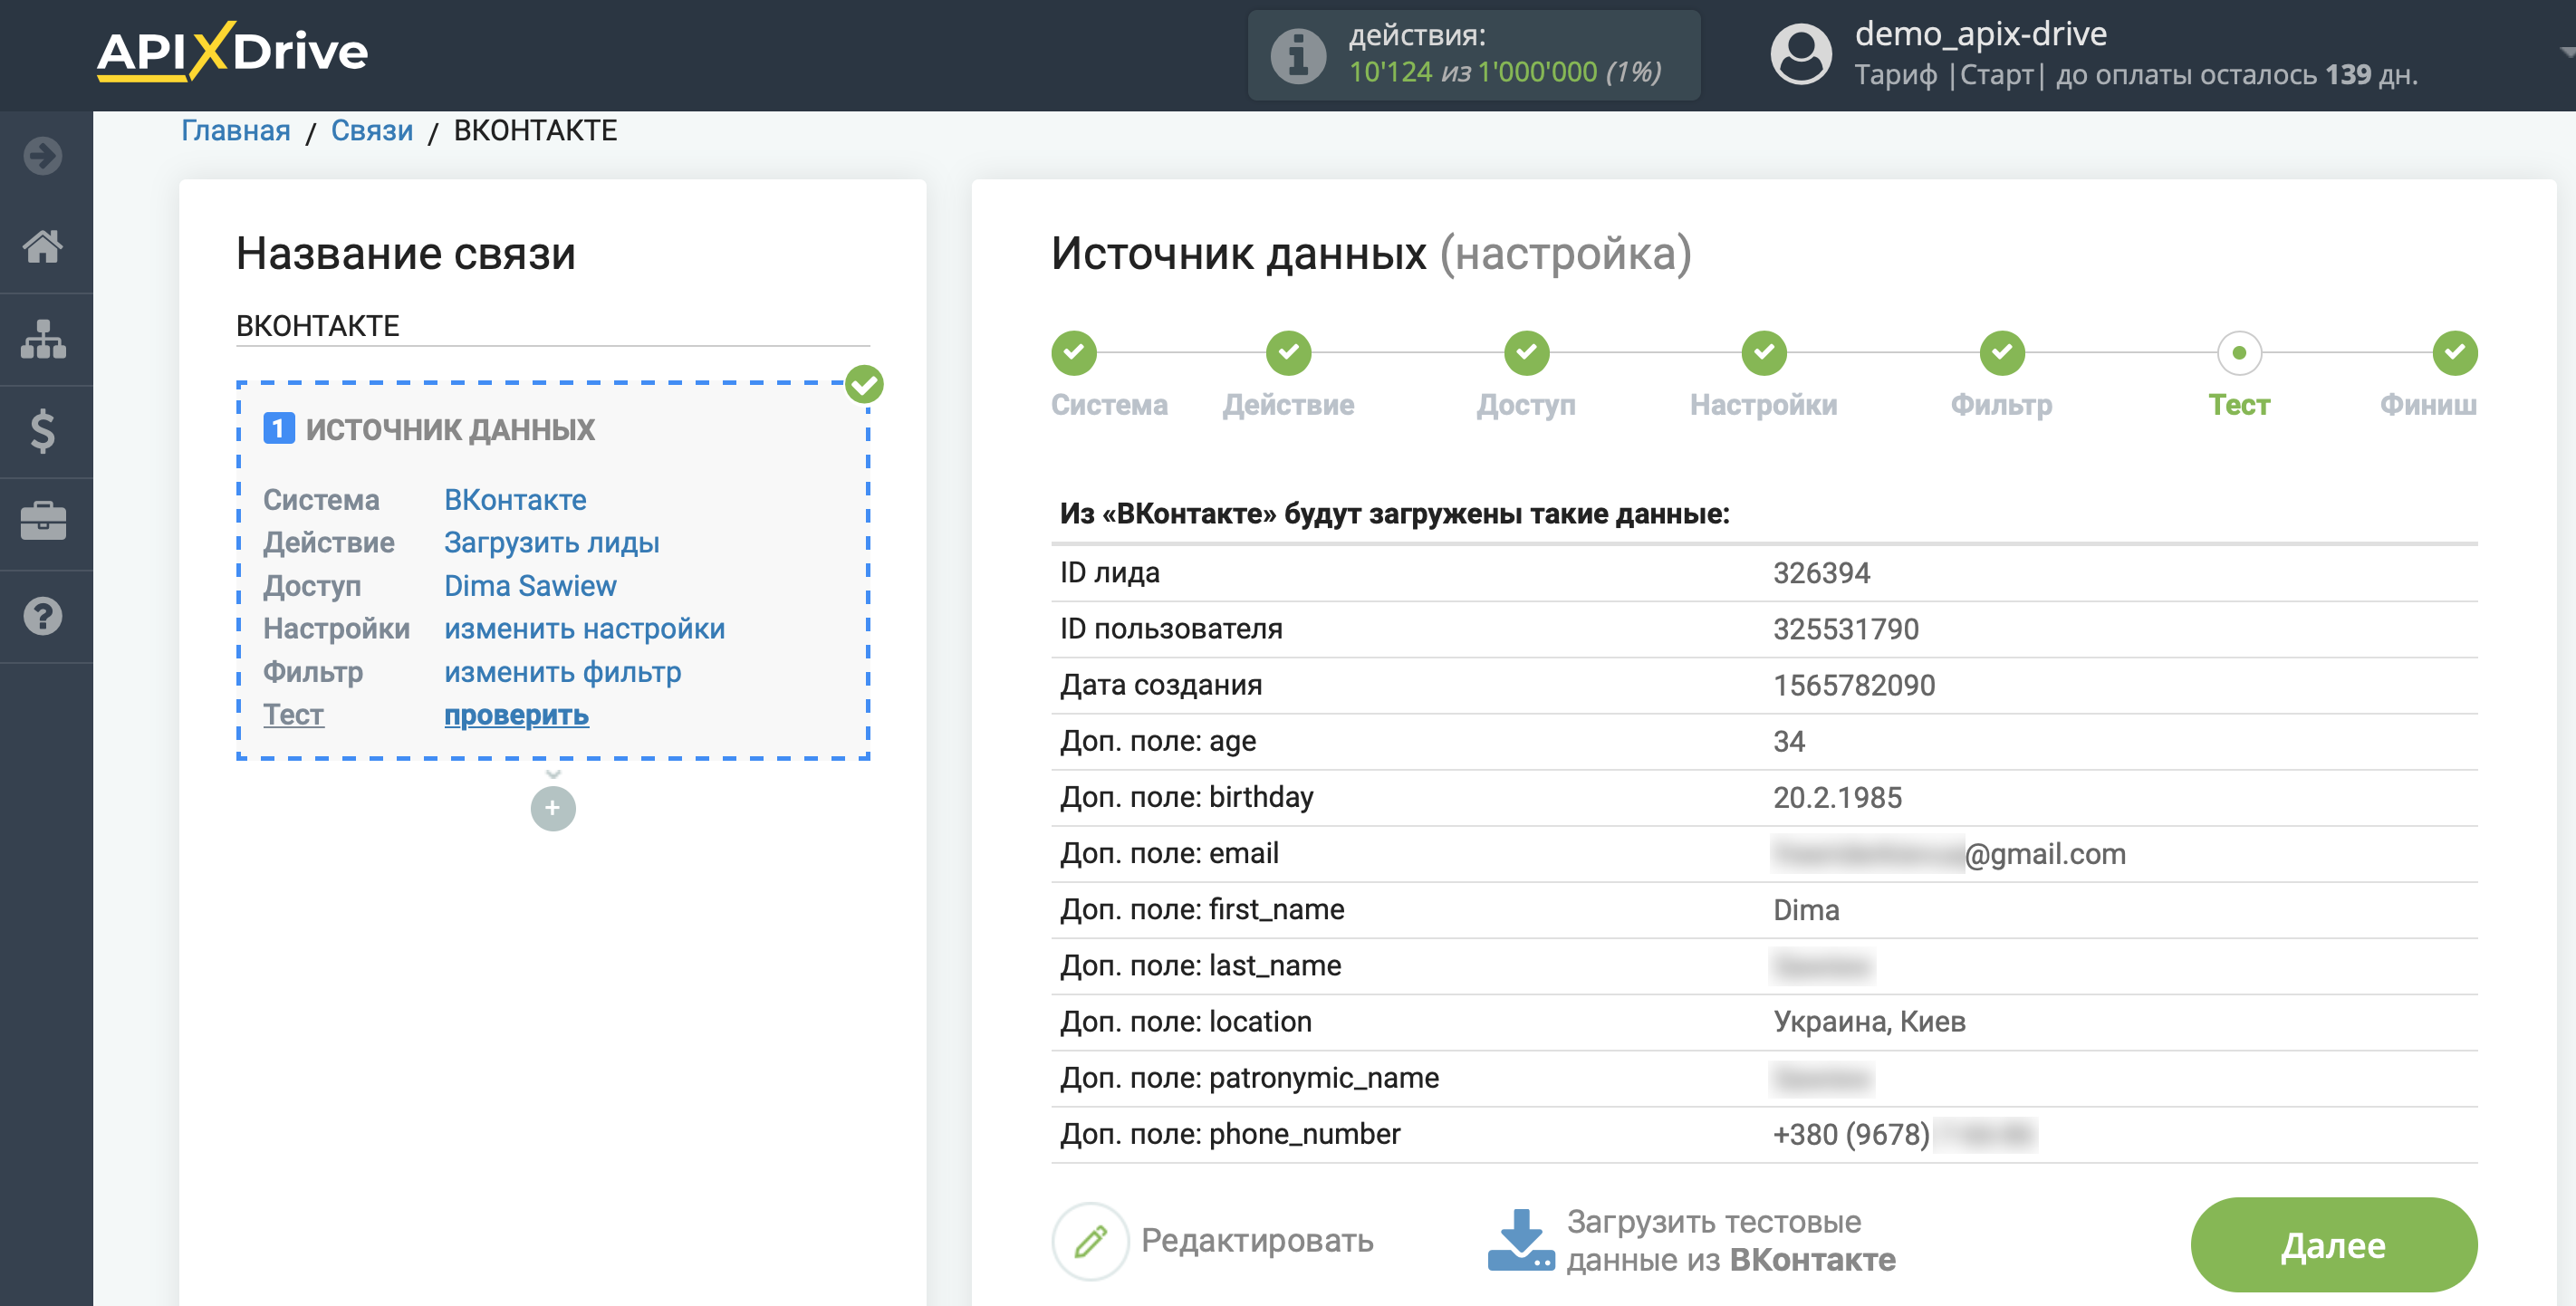This screenshot has width=2576, height=1306.
Task: Click the проверить test link
Action: [516, 715]
